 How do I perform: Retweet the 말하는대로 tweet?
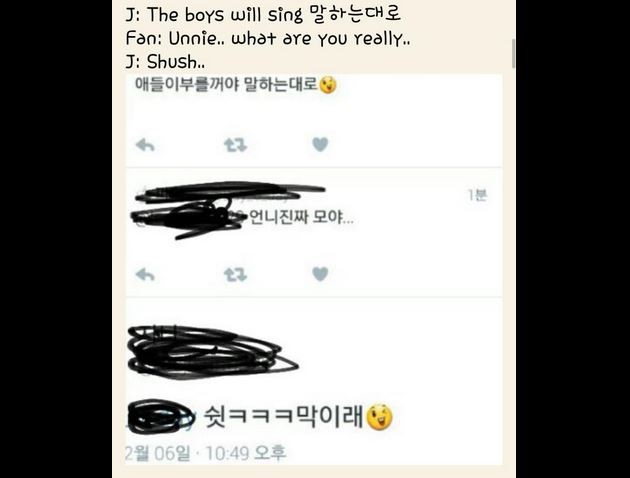tap(235, 145)
